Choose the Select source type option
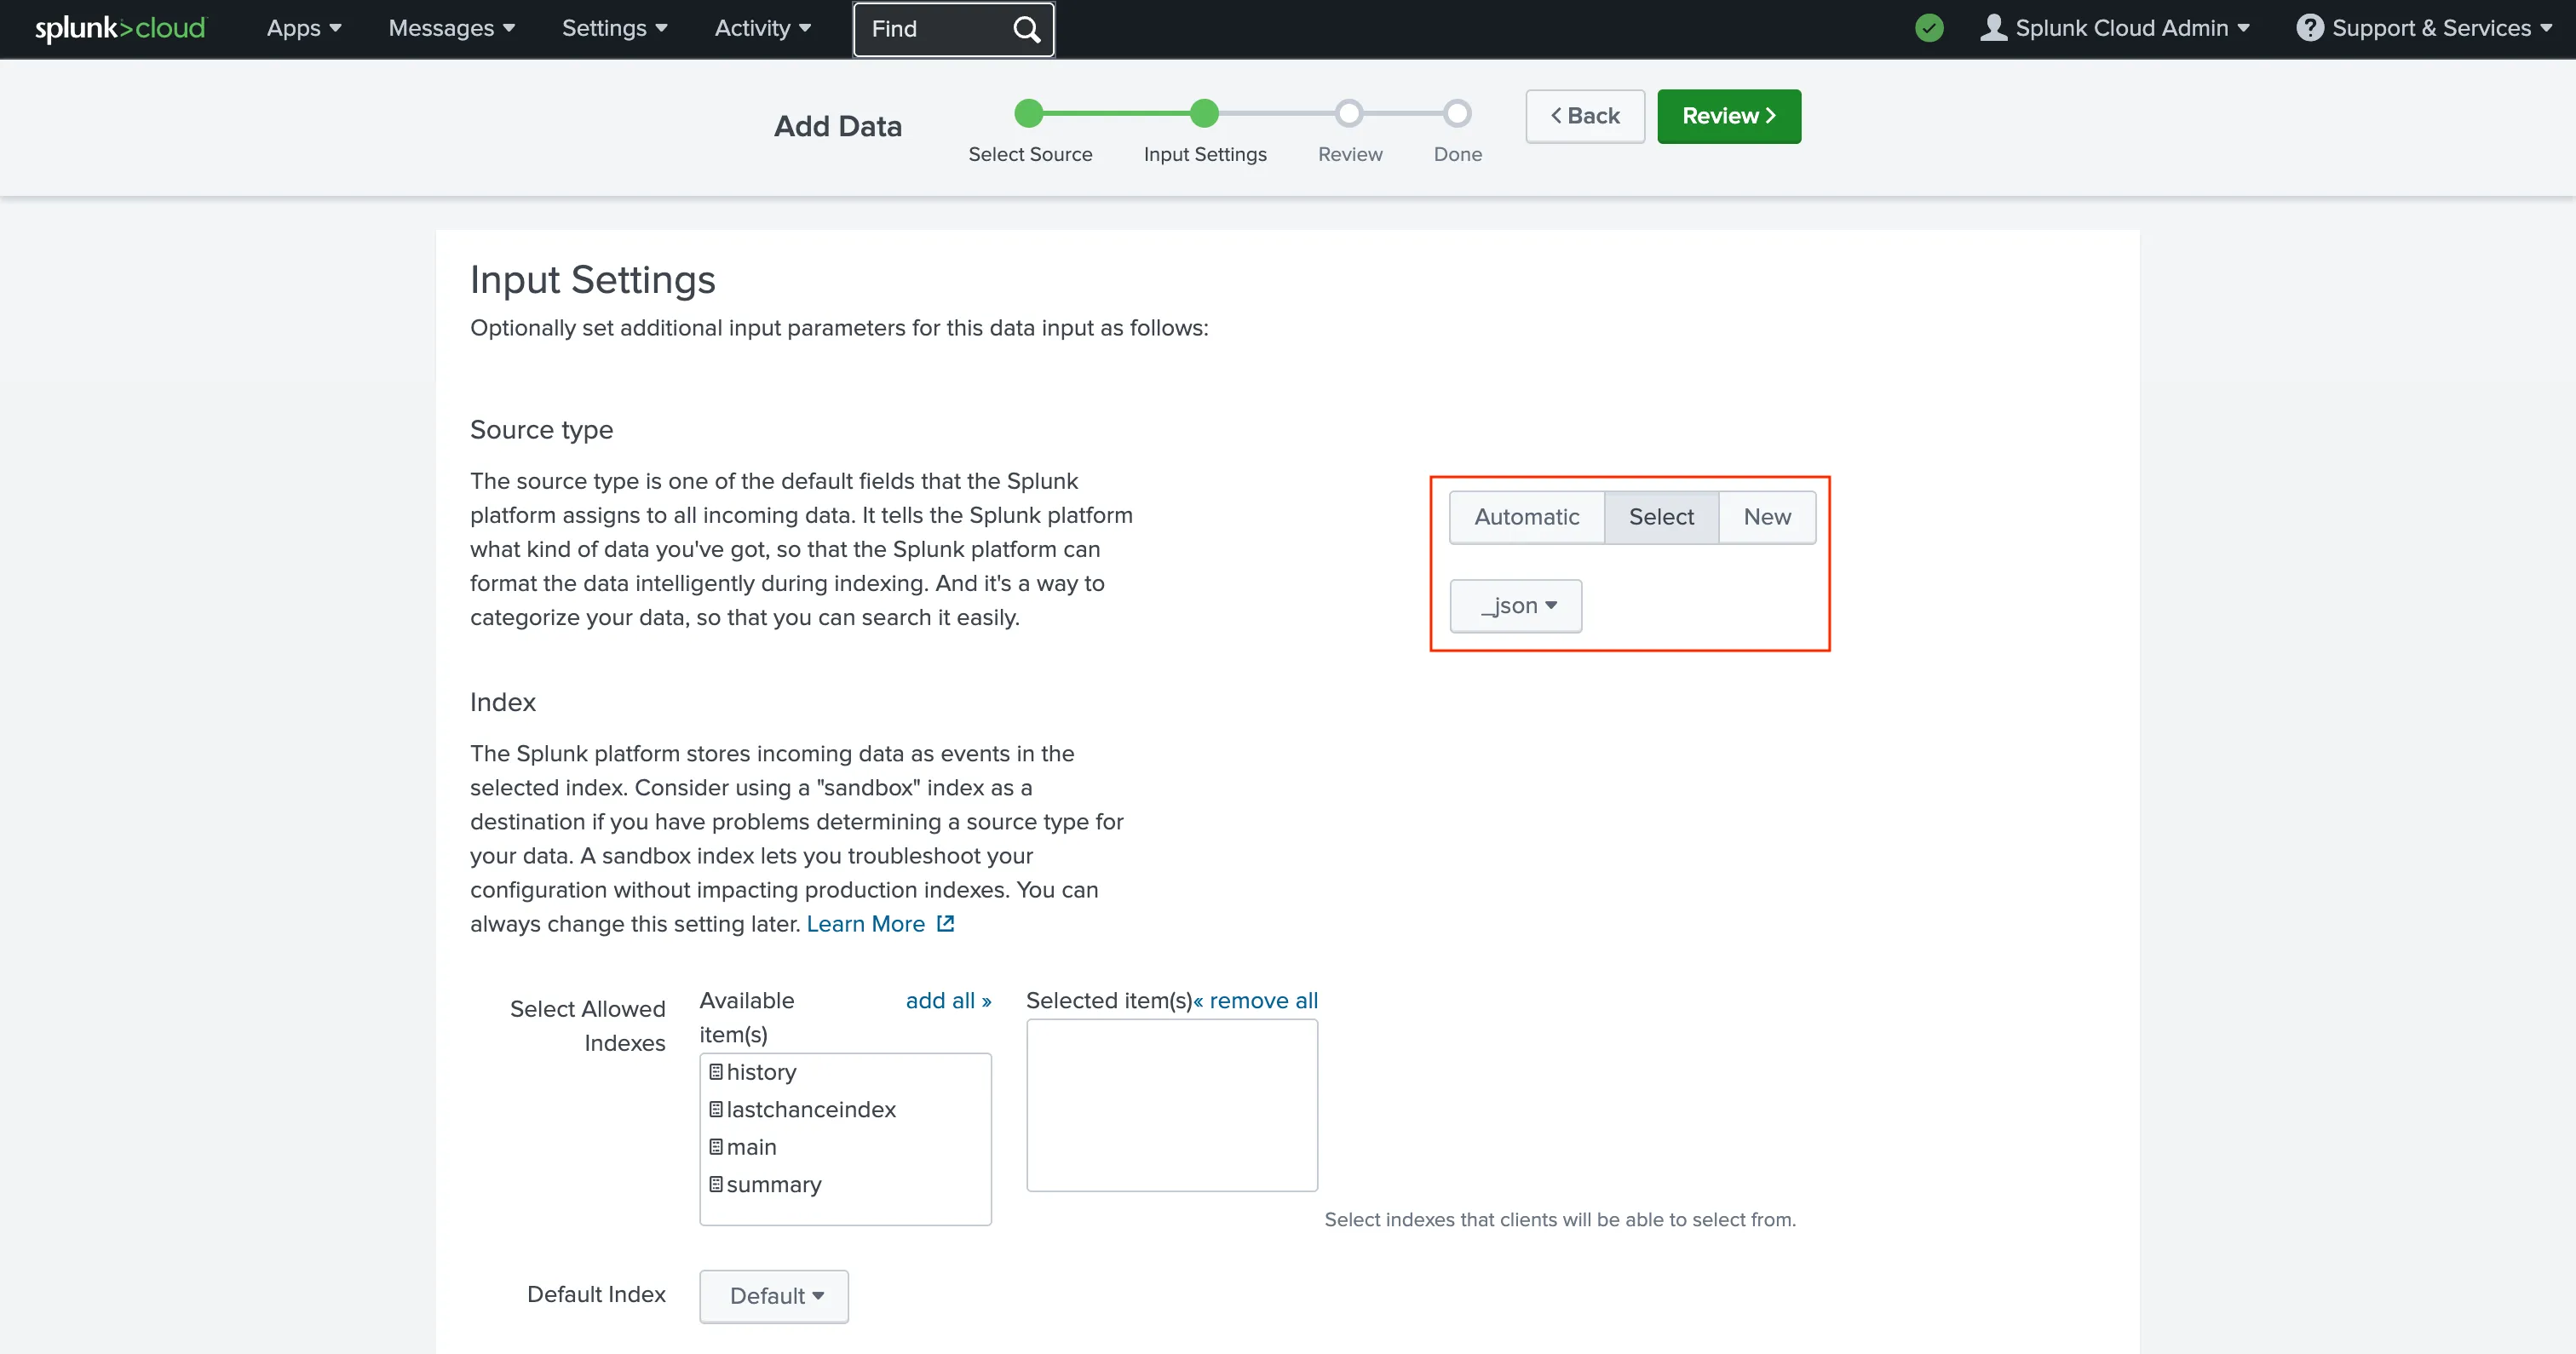2576x1354 pixels. pyautogui.click(x=1661, y=517)
